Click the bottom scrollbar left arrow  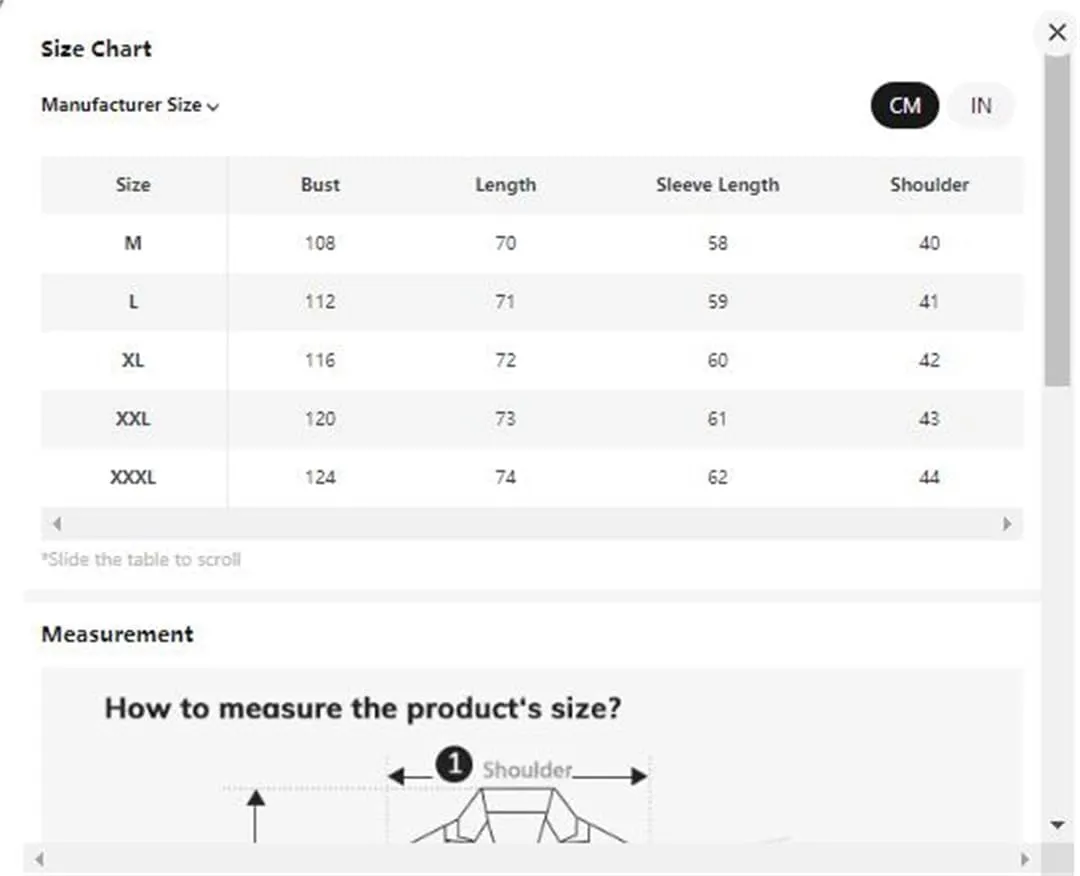39,859
